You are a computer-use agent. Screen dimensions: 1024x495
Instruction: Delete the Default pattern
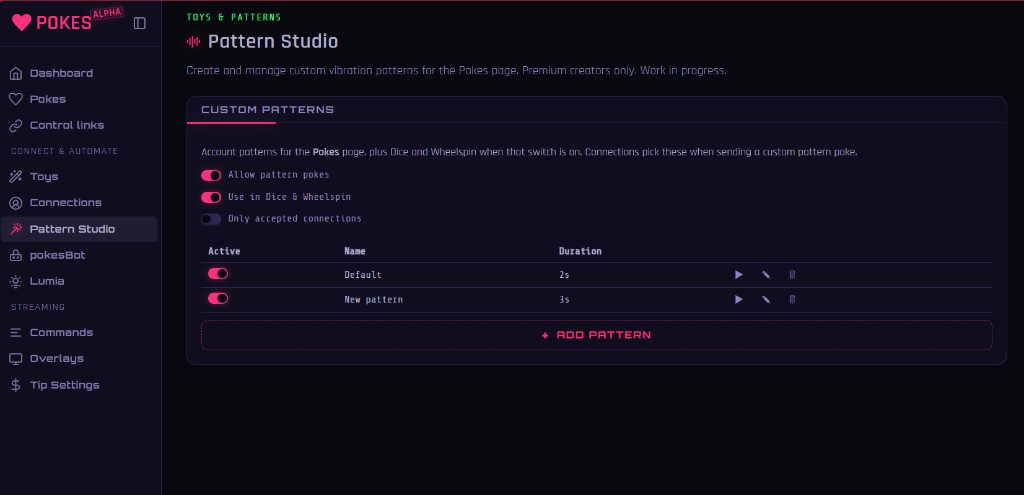click(x=792, y=275)
